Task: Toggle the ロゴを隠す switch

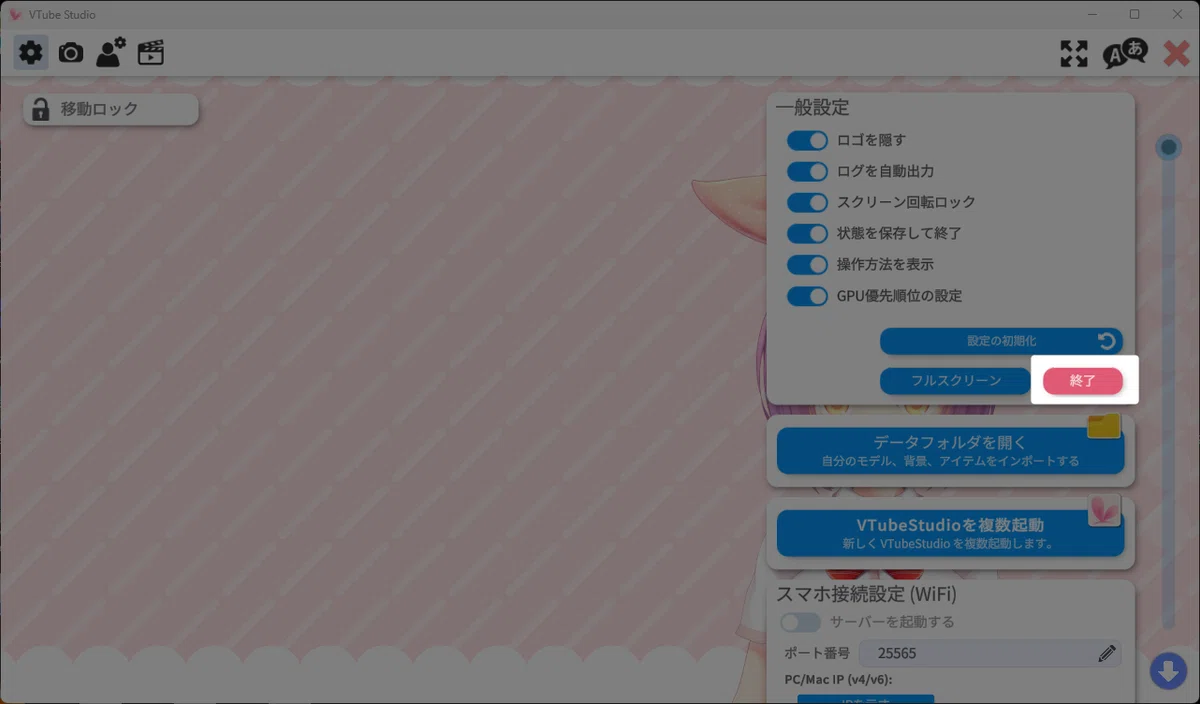Action: 807,140
